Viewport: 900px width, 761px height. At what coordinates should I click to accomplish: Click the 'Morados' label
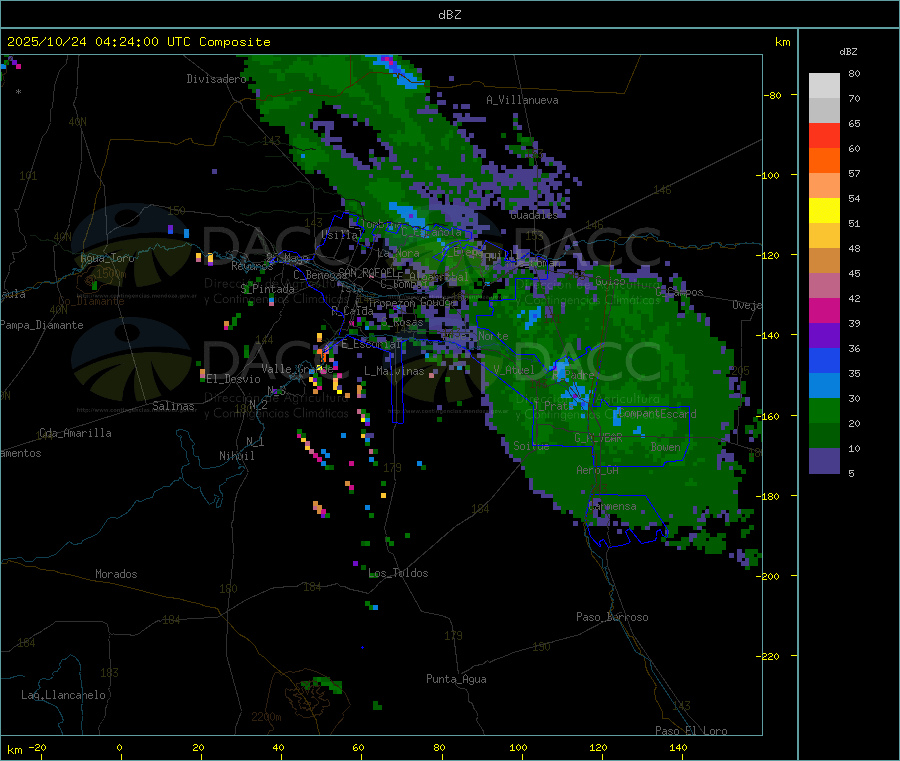coord(116,574)
